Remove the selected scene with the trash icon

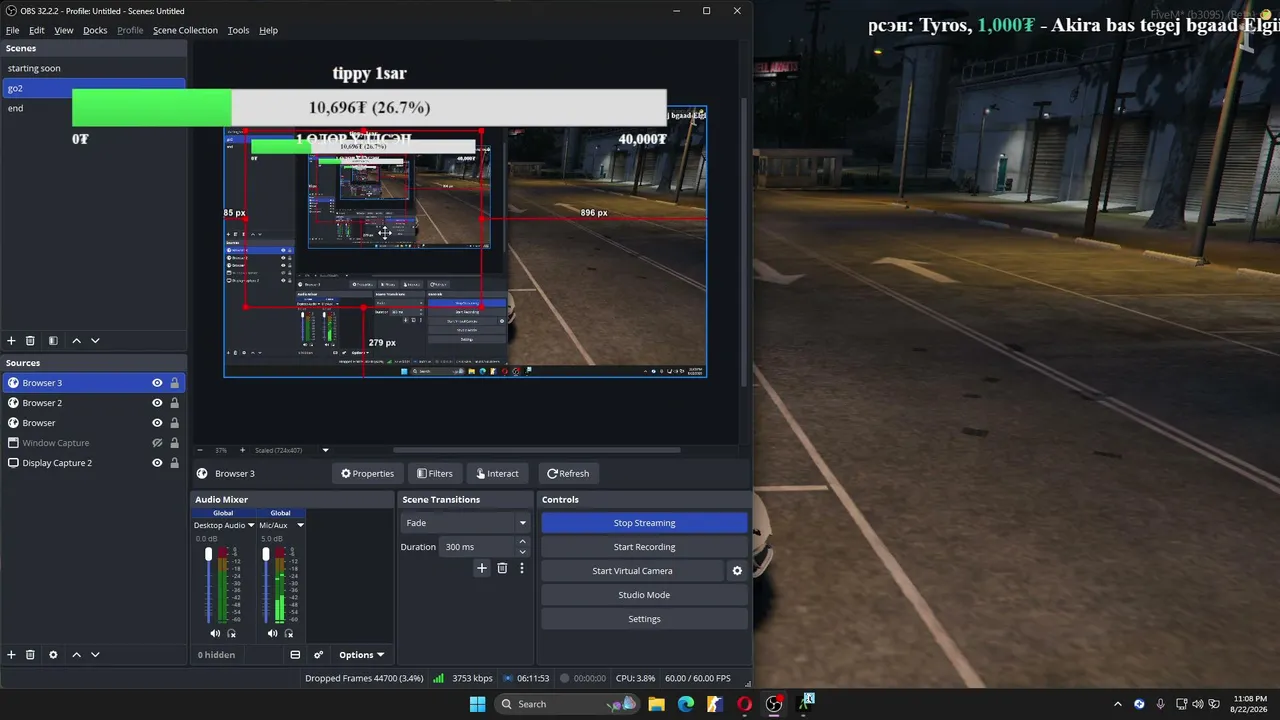pyautogui.click(x=30, y=341)
